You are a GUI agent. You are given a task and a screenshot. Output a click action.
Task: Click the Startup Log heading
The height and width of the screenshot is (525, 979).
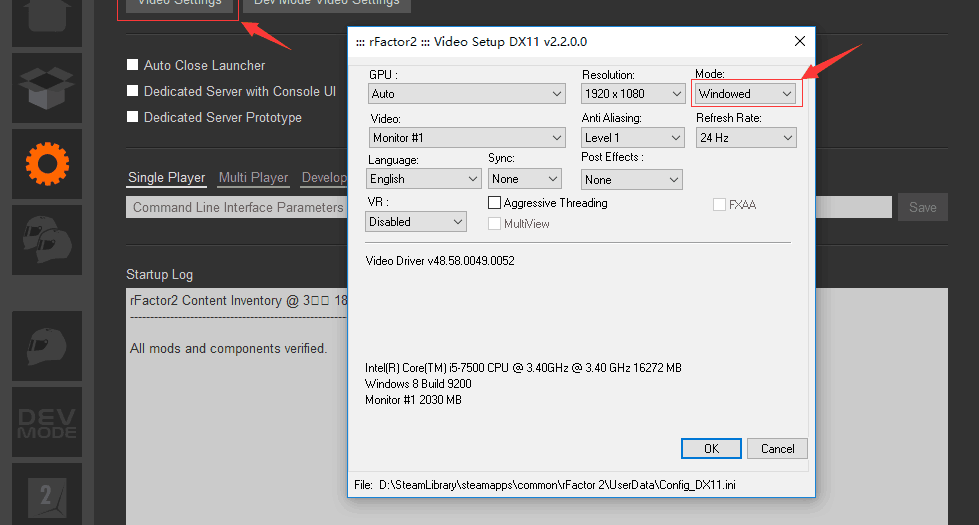click(159, 275)
